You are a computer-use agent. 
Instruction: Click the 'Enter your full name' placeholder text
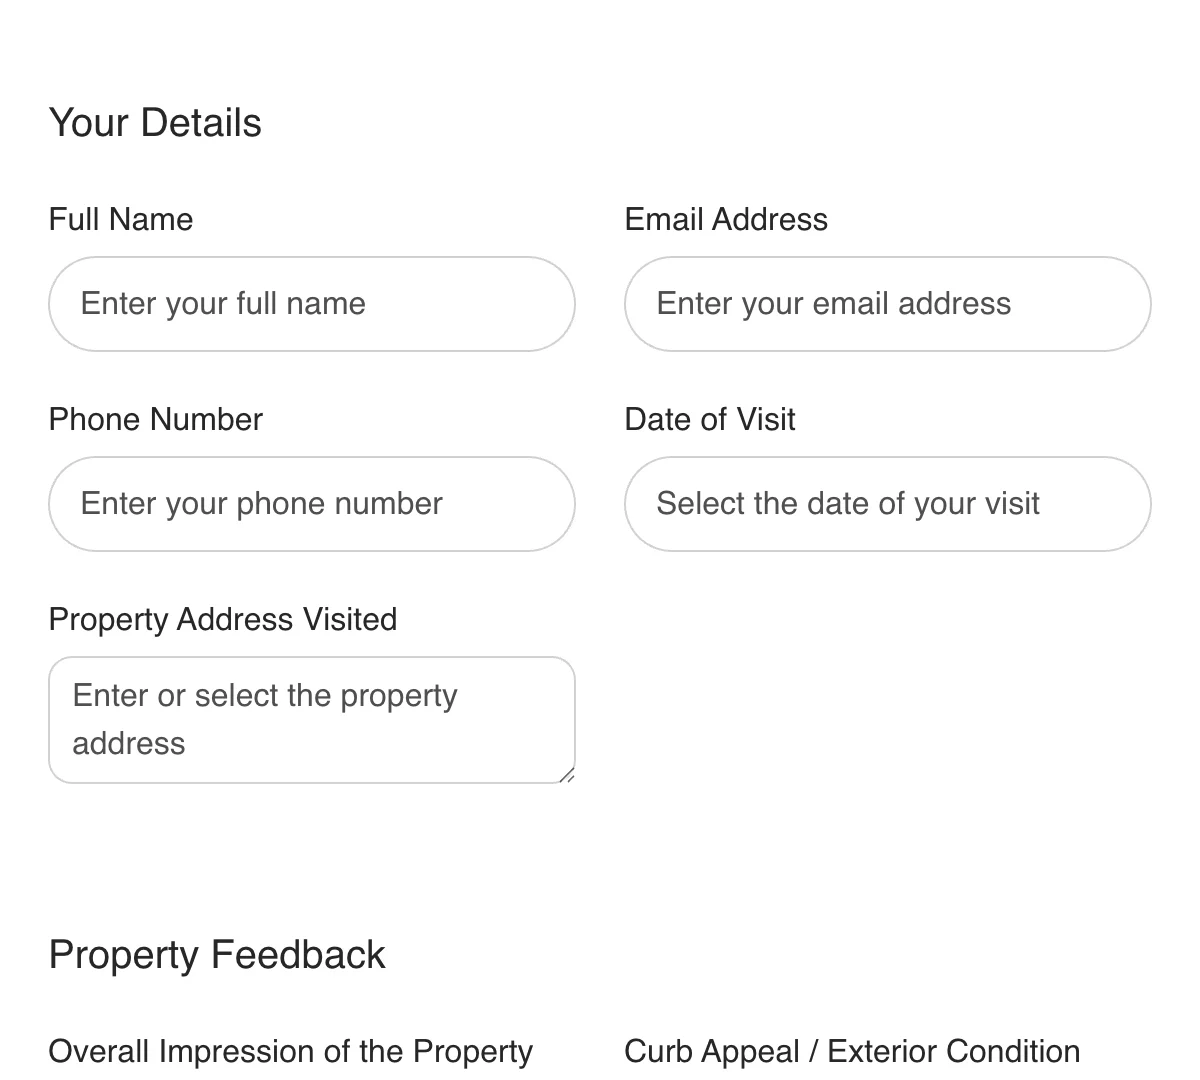pos(223,304)
